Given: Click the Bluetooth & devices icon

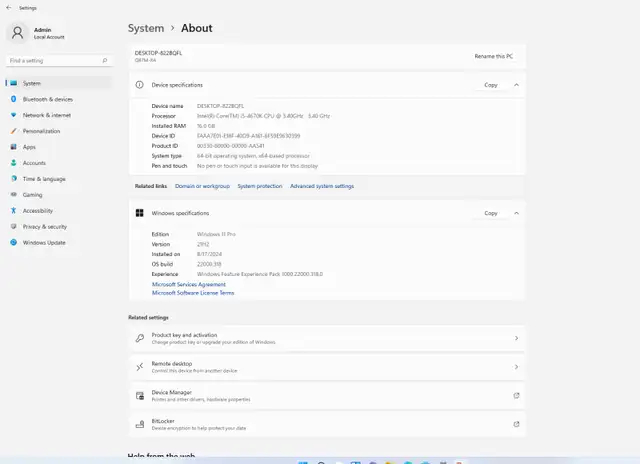Looking at the screenshot, I should click(x=13, y=99).
